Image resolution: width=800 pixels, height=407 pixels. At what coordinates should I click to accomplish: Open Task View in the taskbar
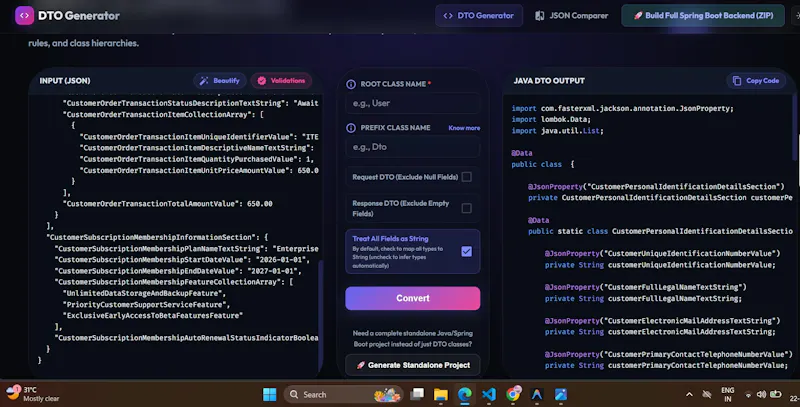pyautogui.click(x=417, y=394)
